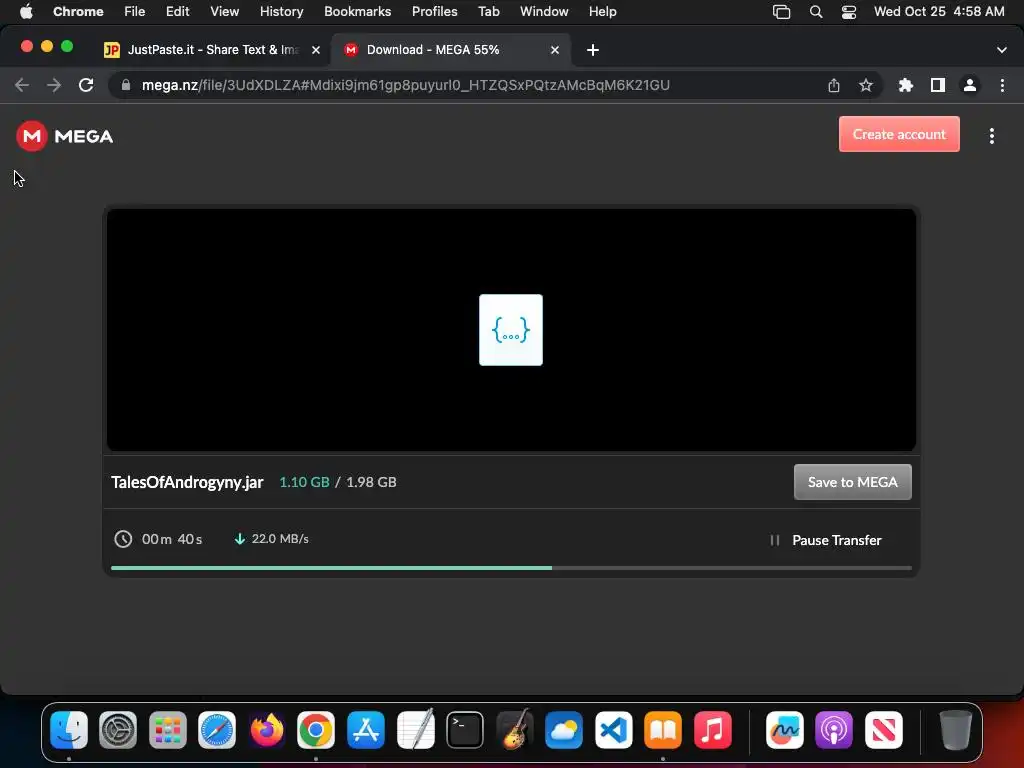Screen dimensions: 1024x768
Task: Click the download speed arrow icon
Action: [x=240, y=539]
